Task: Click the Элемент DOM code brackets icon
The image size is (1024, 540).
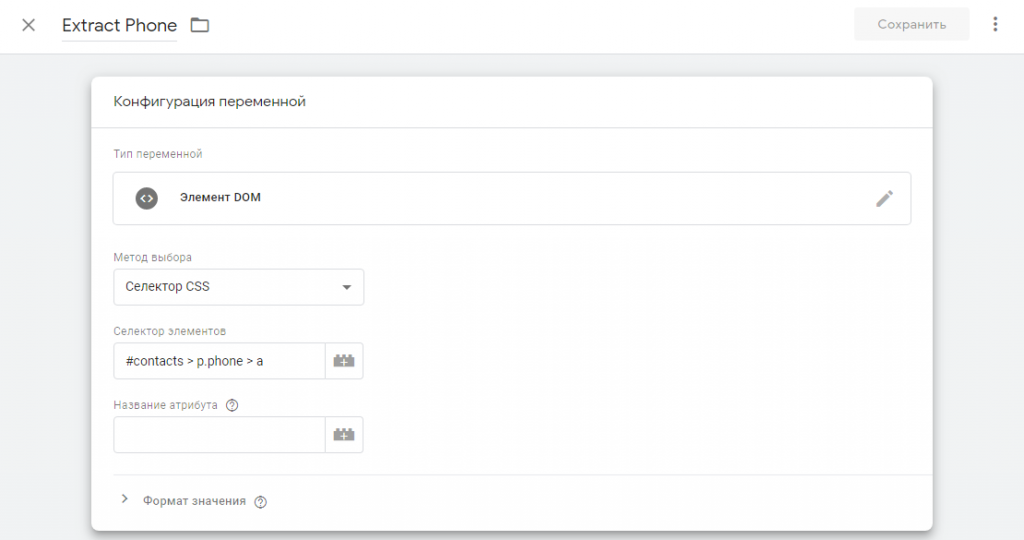Action: (x=147, y=198)
